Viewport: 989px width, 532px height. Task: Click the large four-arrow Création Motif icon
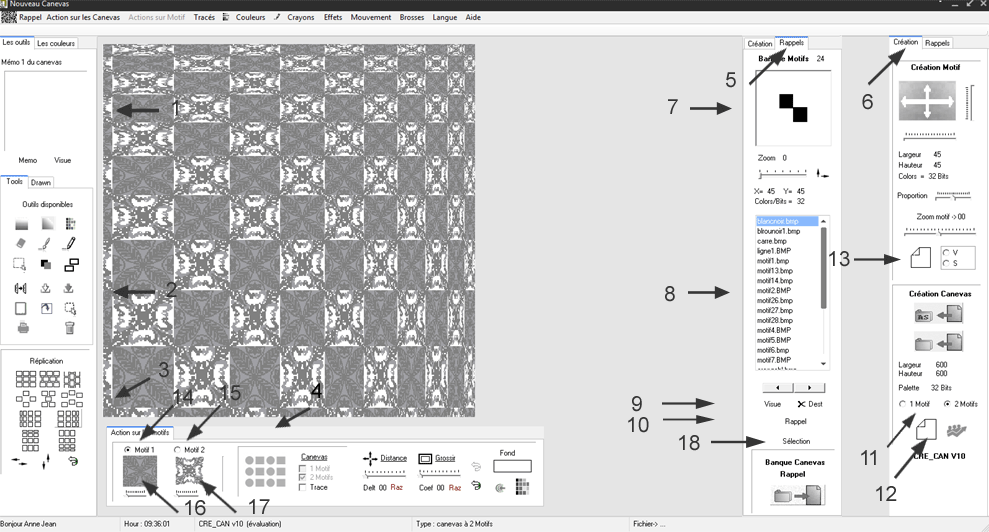click(927, 102)
